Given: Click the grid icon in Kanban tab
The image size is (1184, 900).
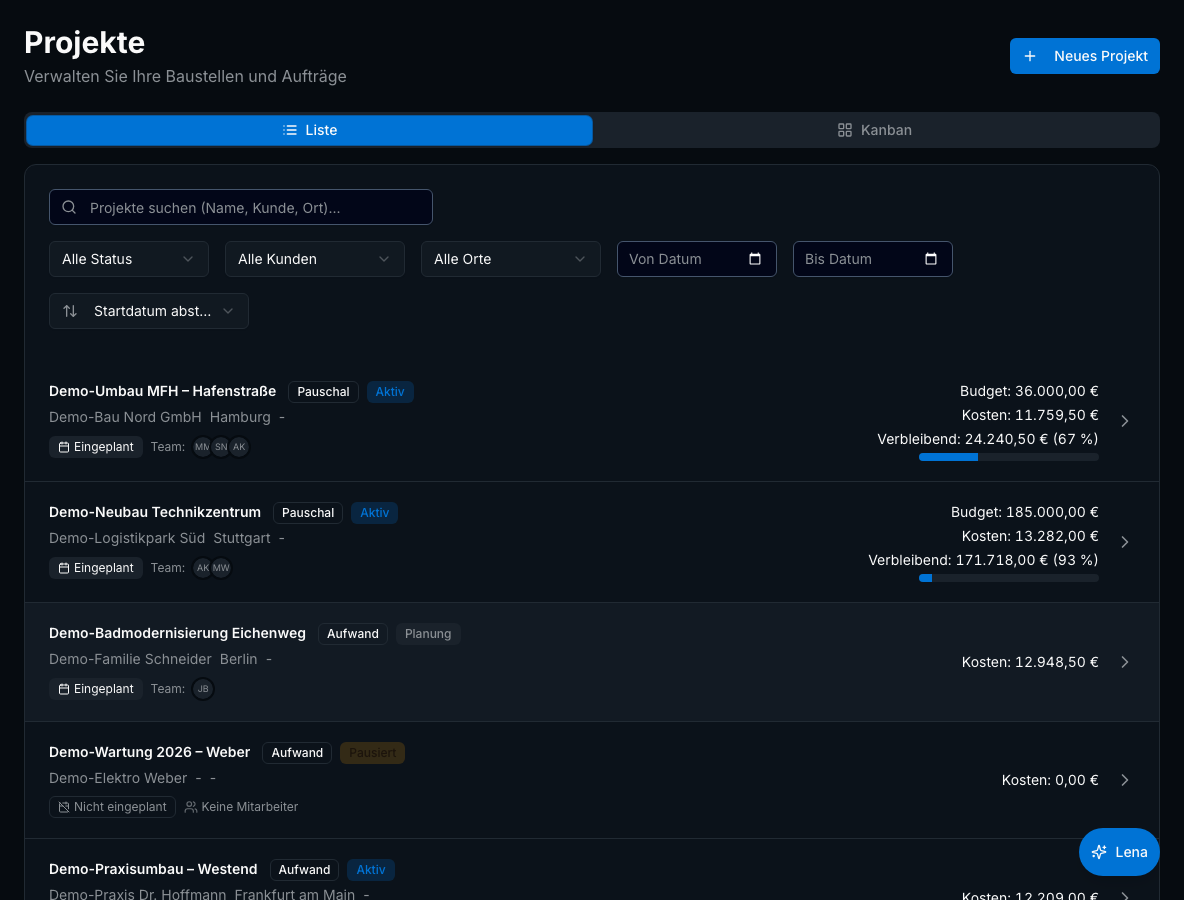Looking at the screenshot, I should point(845,130).
